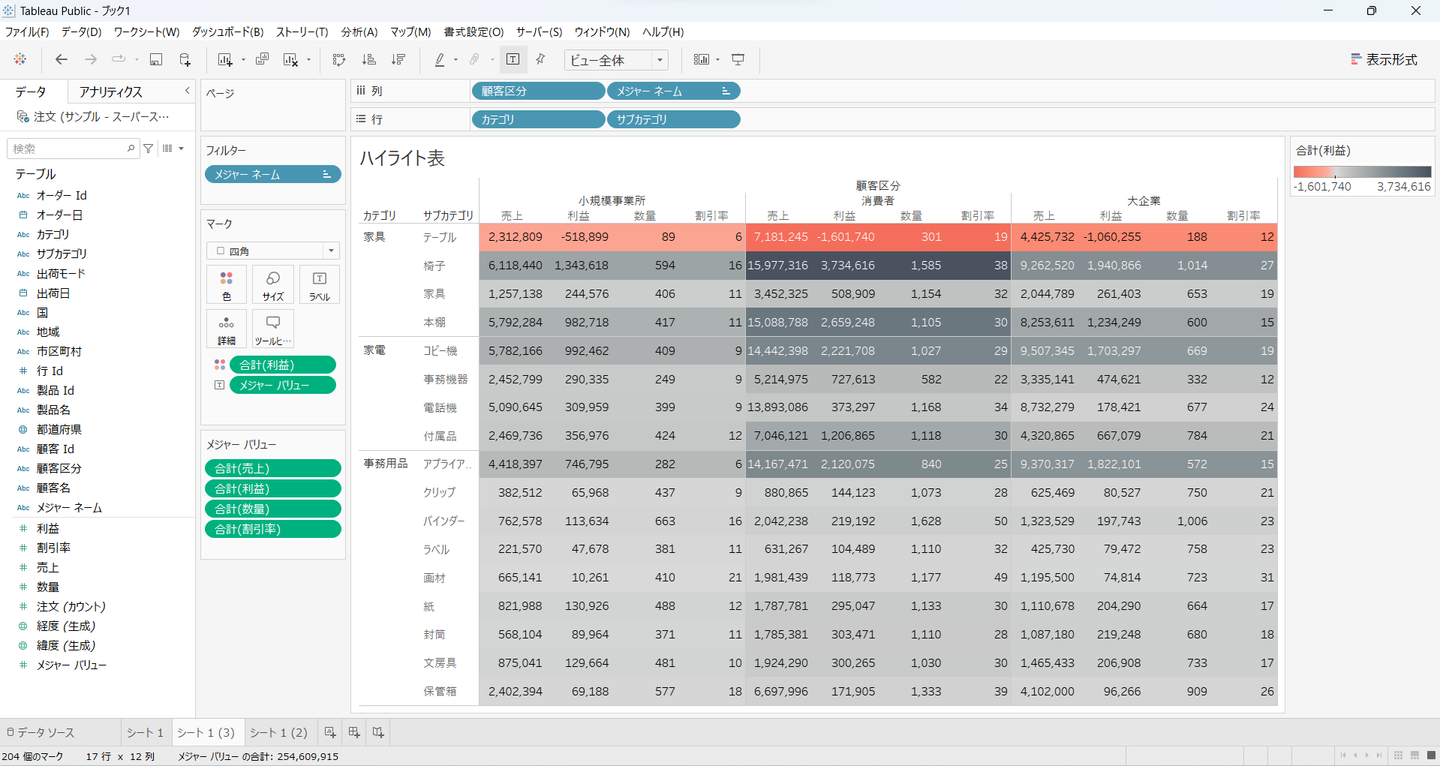1440x766 pixels.
Task: Toggle the show mark labels toolbar button
Action: 512,60
